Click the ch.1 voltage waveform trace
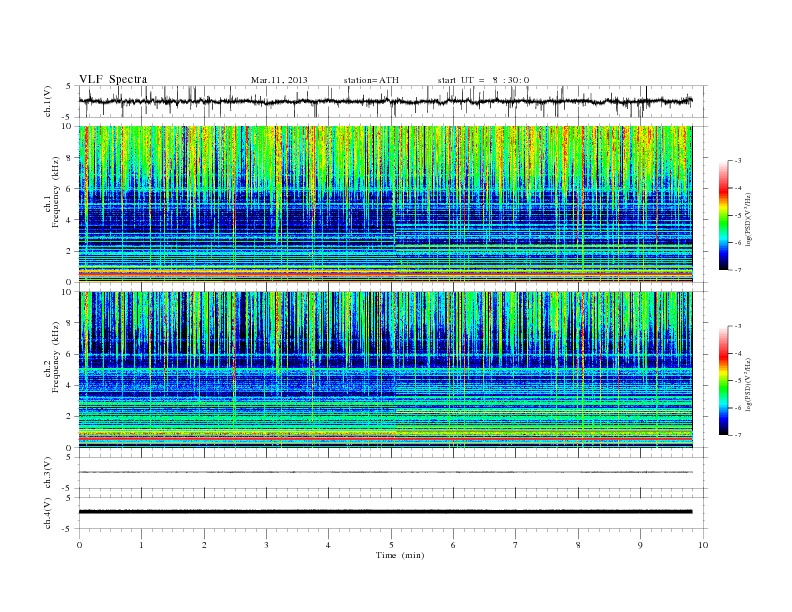 point(385,101)
